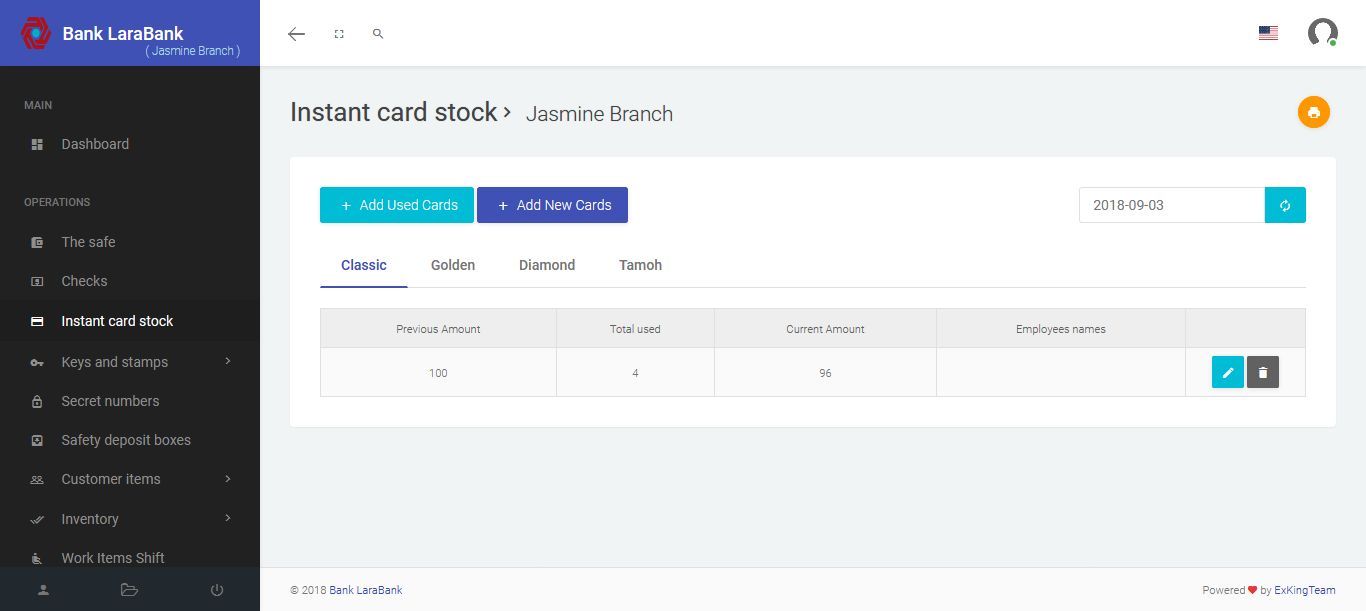The height and width of the screenshot is (611, 1366).
Task: Click the orange print icon
Action: pos(1313,112)
